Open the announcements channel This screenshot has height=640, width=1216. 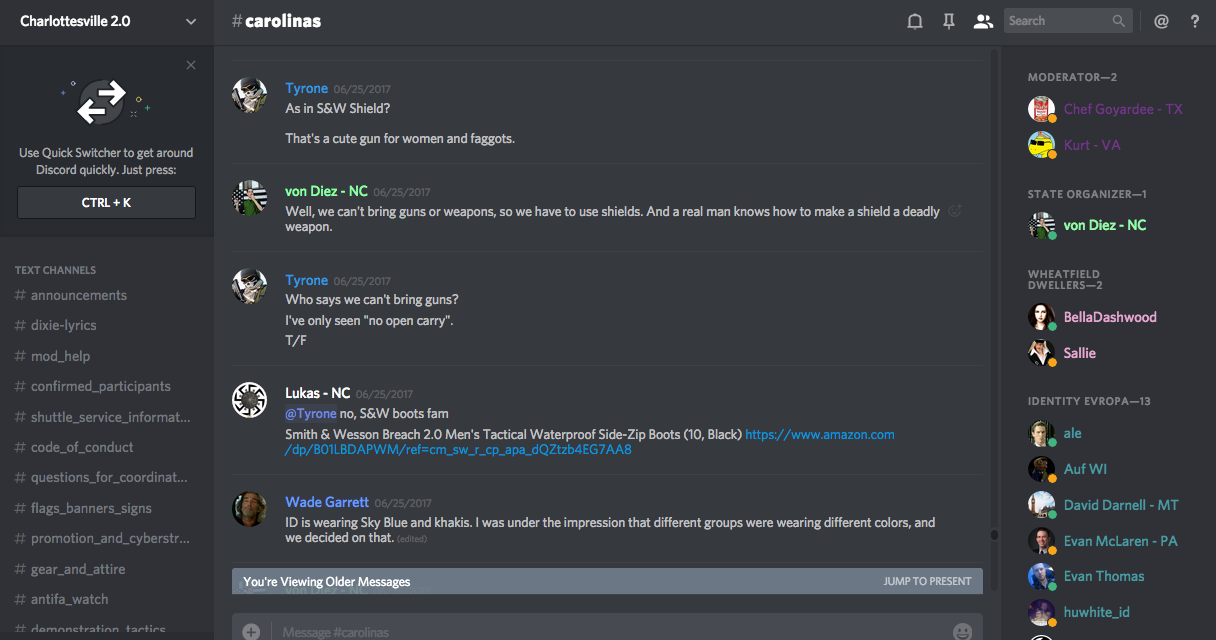[x=79, y=295]
